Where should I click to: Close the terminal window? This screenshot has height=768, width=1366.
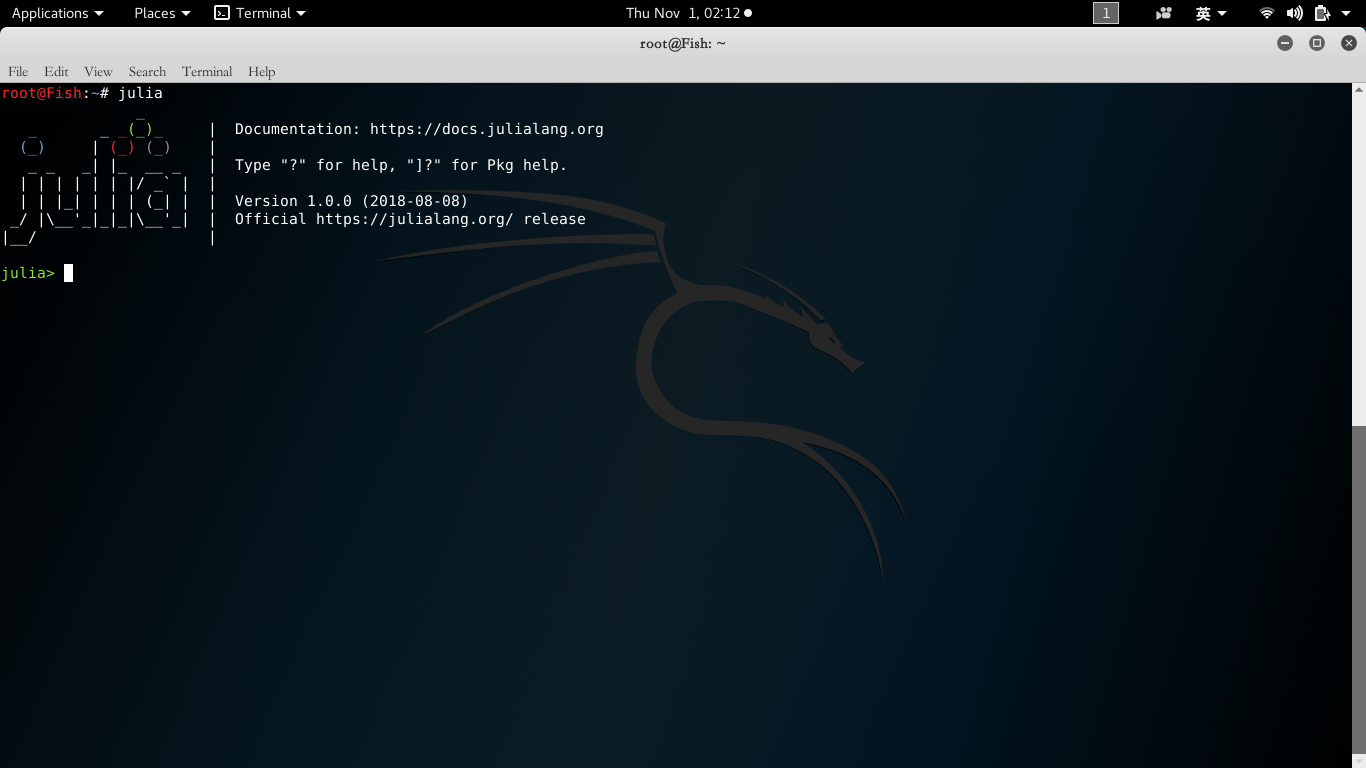[x=1349, y=43]
